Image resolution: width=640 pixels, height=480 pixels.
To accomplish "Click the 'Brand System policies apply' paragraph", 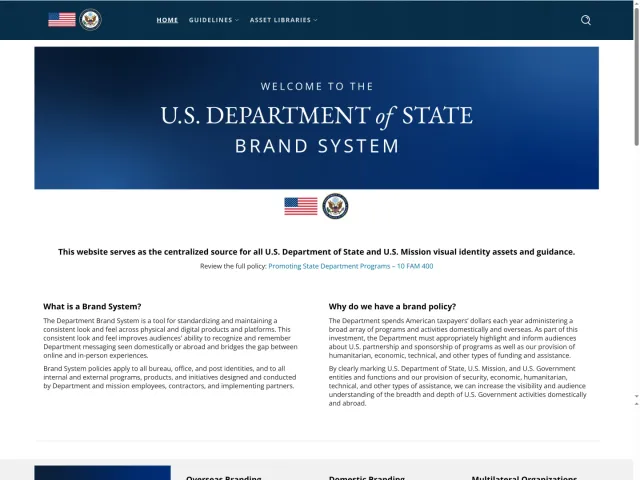I will point(170,377).
